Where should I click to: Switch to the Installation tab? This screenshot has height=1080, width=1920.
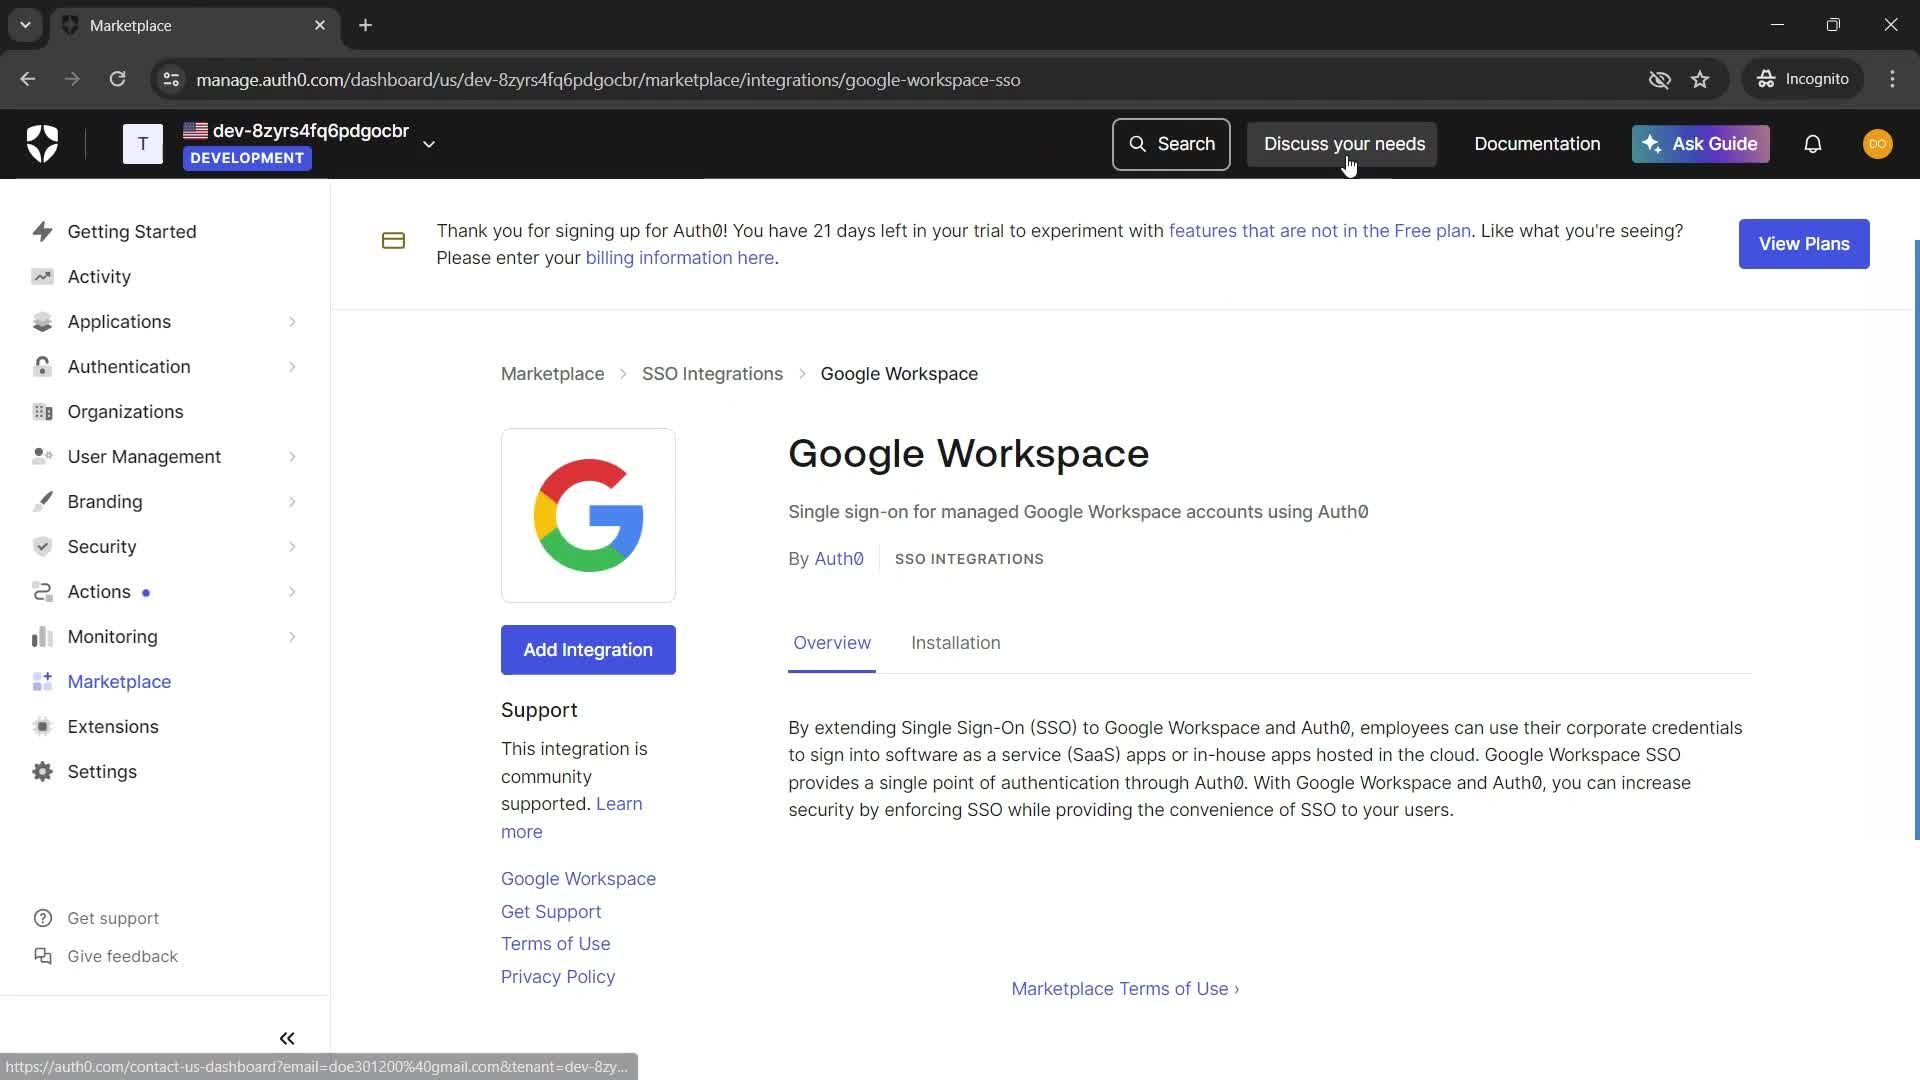tap(955, 643)
